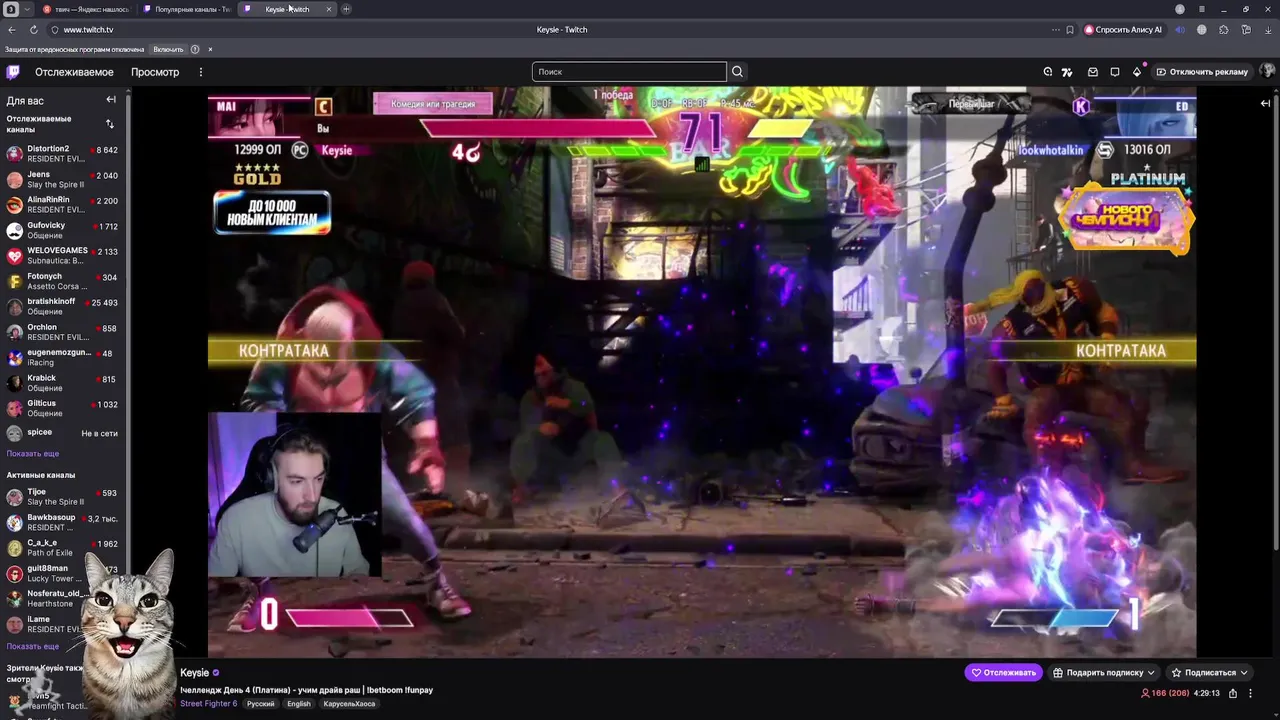Switch to the Yandex search tab
This screenshot has width=1280, height=720.
point(86,9)
